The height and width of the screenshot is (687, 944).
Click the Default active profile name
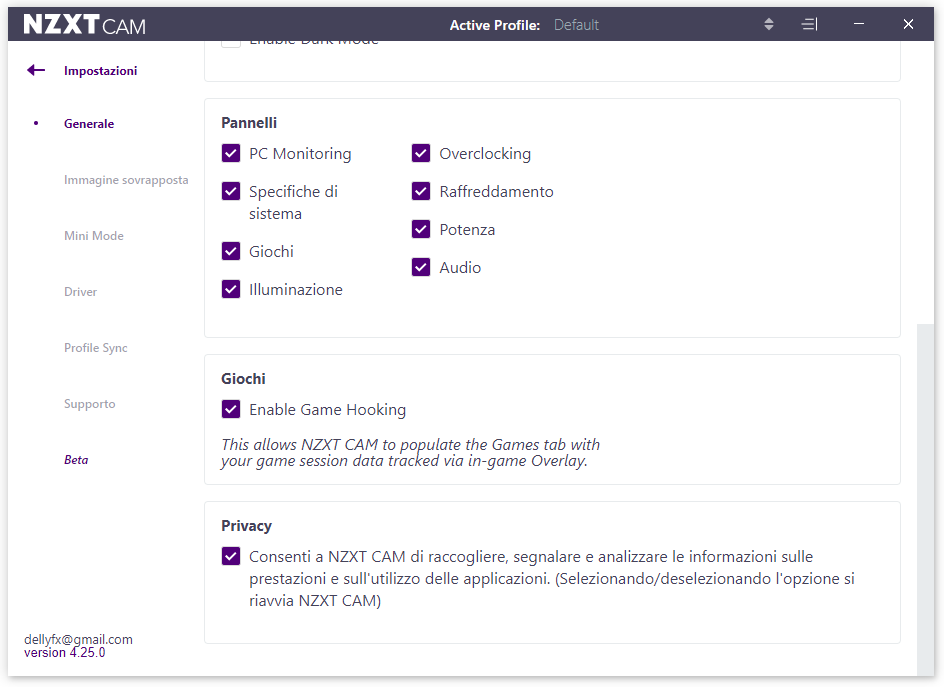coord(576,25)
